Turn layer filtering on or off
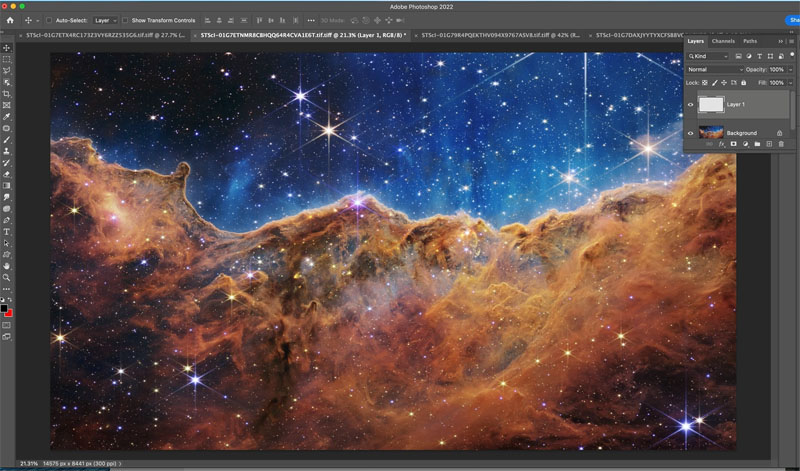Screen dimensions: 800x471 pyautogui.click(x=792, y=54)
